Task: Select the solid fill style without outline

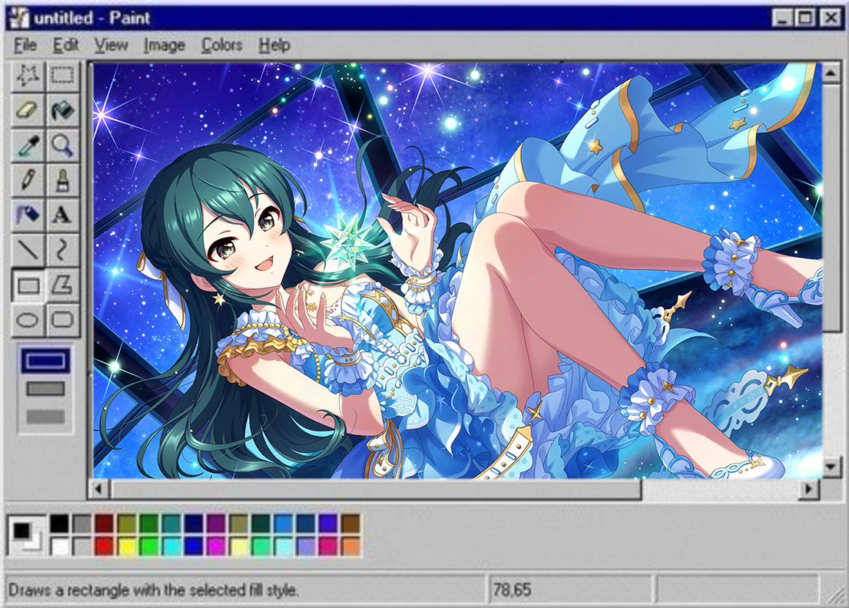Action: (x=45, y=416)
